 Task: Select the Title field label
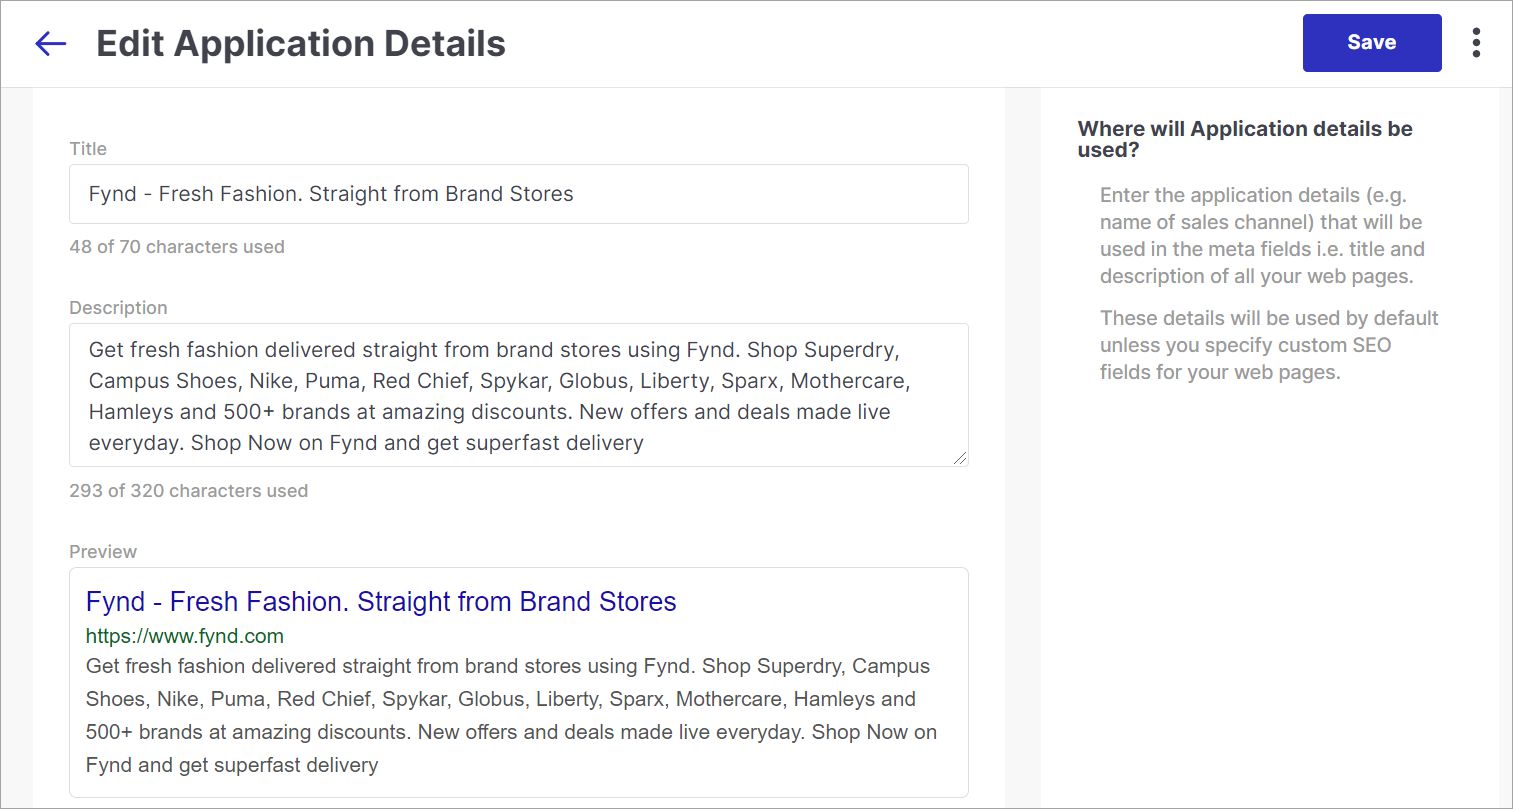[88, 149]
